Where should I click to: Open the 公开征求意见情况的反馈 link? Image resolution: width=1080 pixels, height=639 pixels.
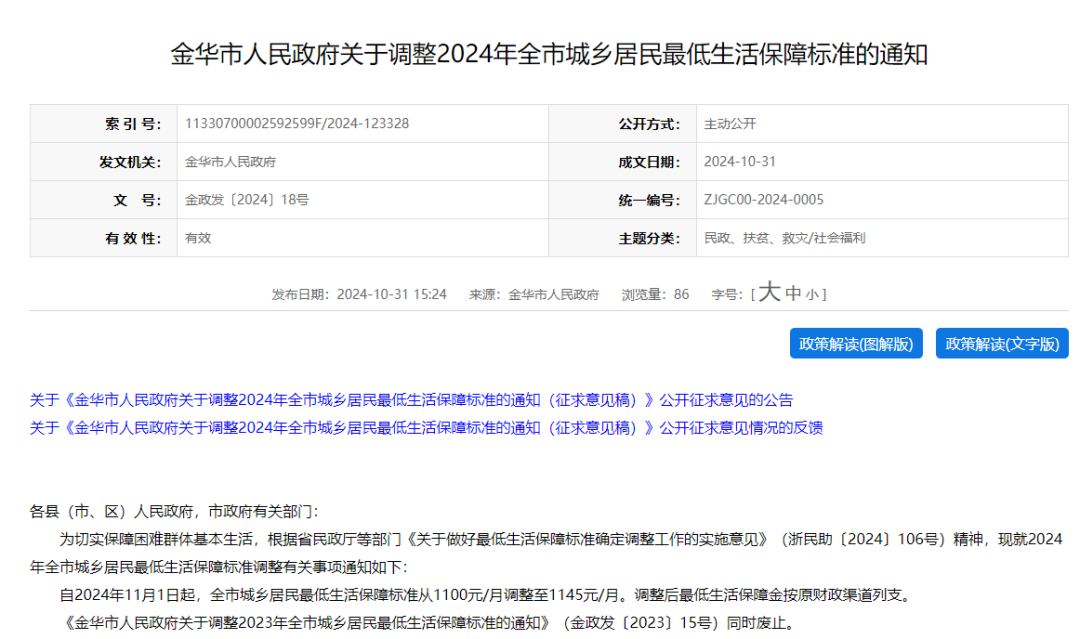(426, 428)
